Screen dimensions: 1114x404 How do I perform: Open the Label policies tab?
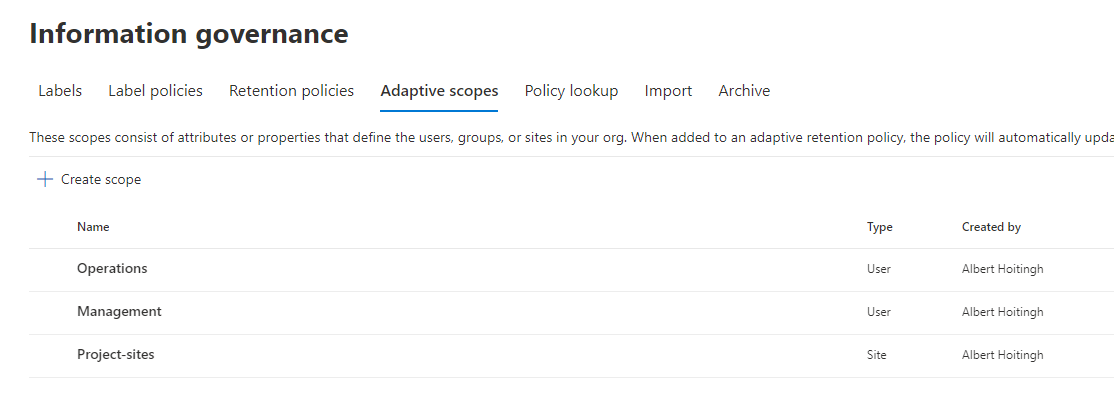point(155,91)
